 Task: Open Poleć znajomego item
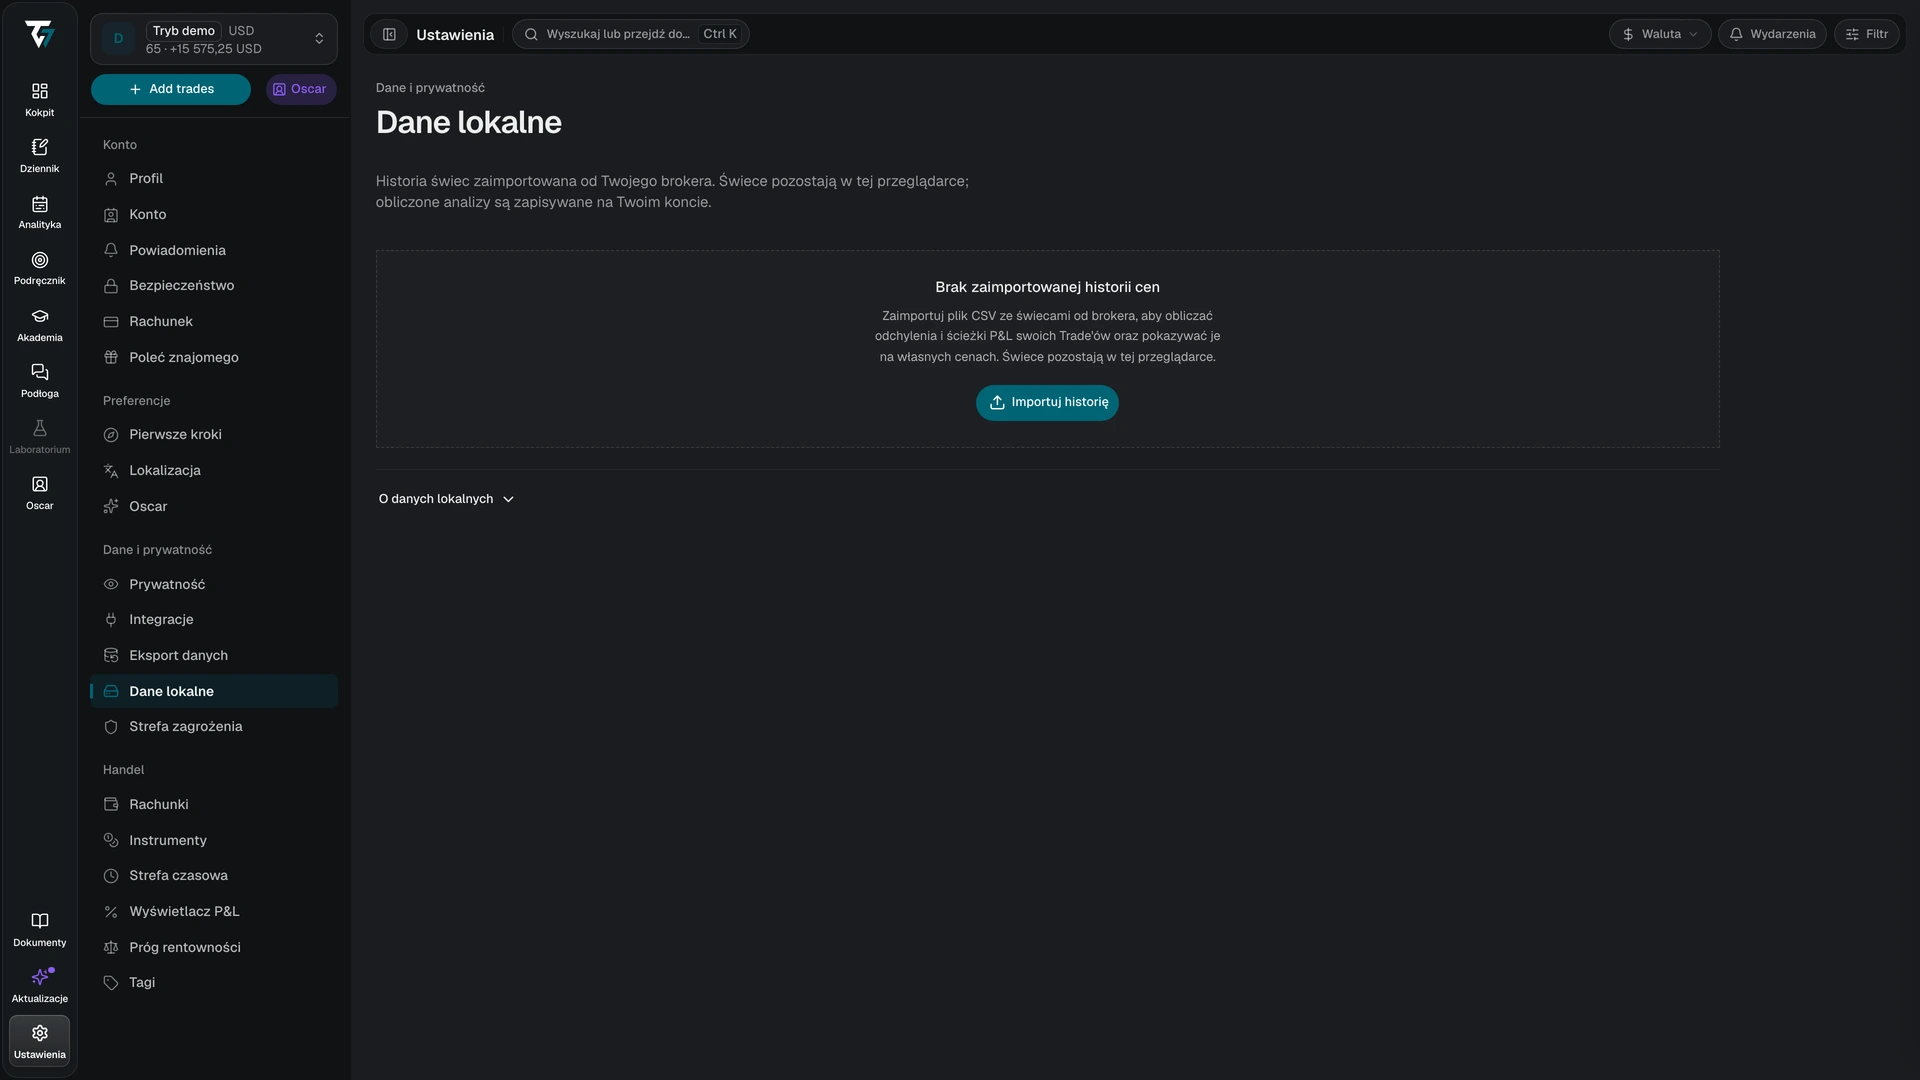pos(214,358)
